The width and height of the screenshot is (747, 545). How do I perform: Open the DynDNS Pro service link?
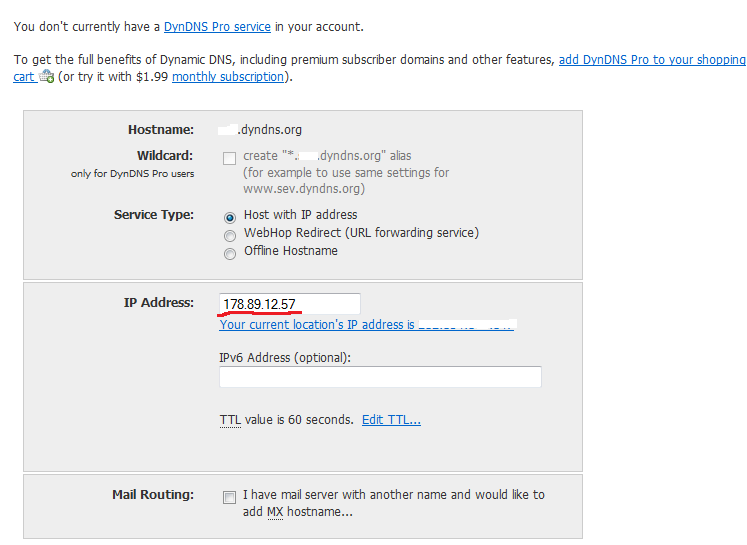click(x=217, y=27)
